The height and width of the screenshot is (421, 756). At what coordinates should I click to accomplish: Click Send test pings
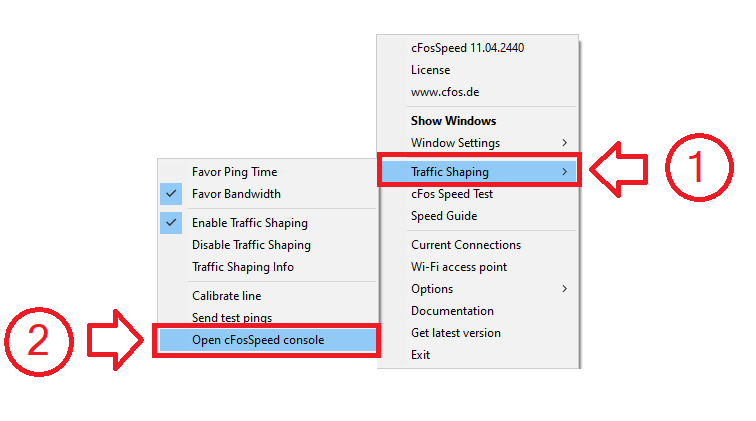230,318
